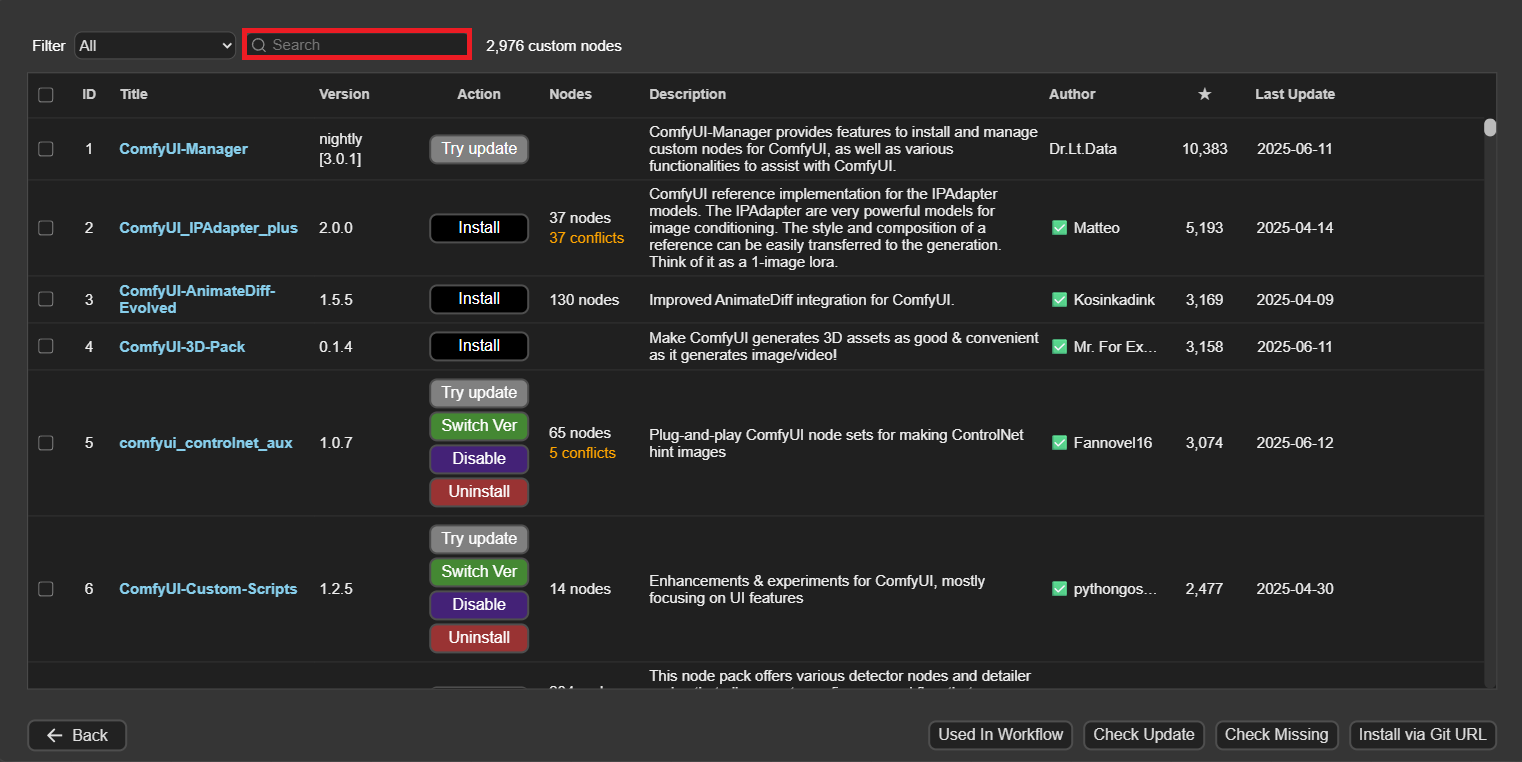Toggle the select-all checkbox in header
The width and height of the screenshot is (1522, 762).
[x=46, y=95]
